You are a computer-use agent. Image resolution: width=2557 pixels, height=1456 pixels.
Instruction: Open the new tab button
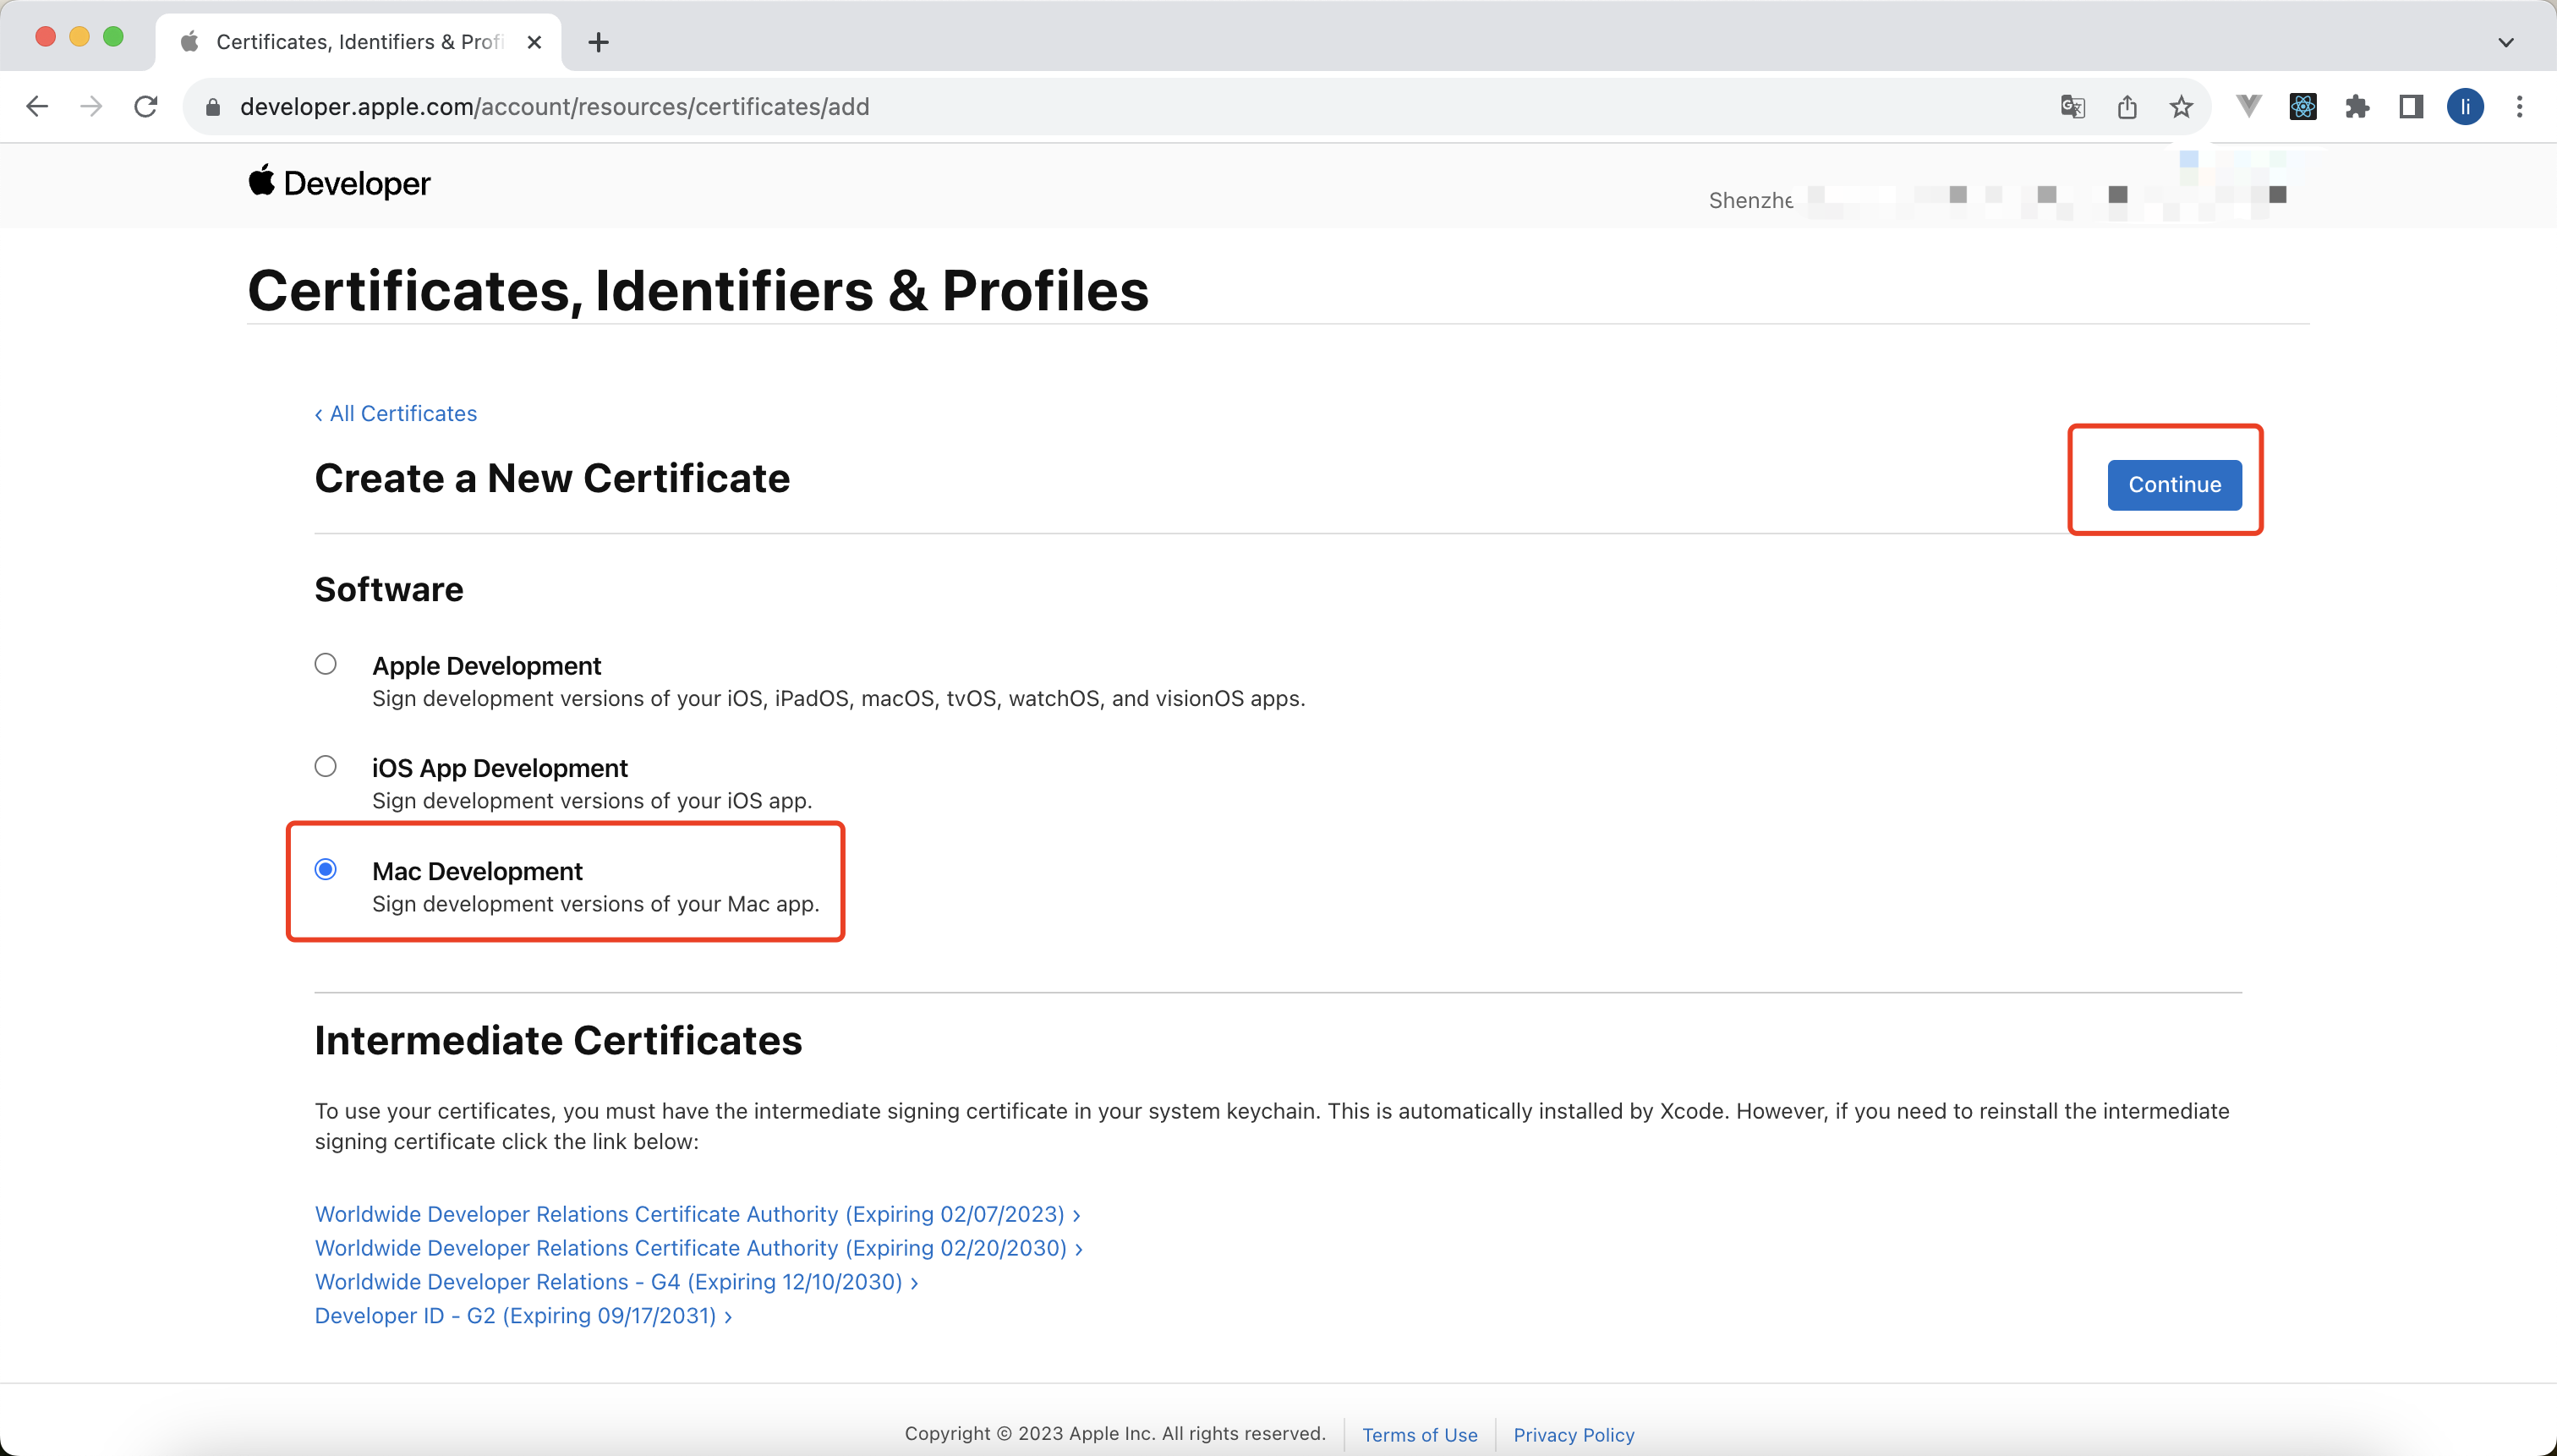599,41
